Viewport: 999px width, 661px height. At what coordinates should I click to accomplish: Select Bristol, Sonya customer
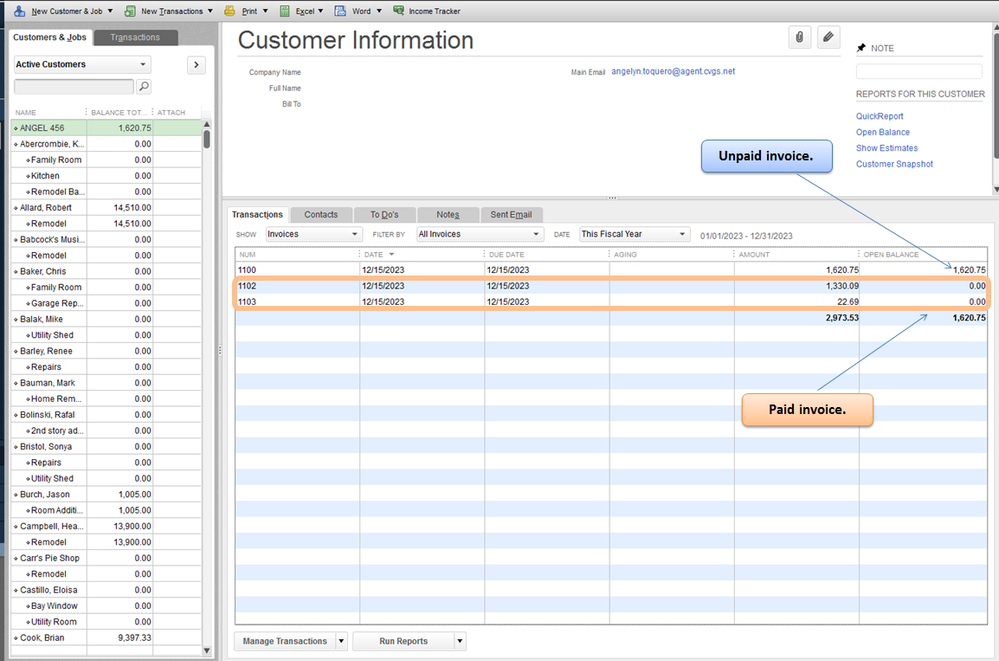[x=106, y=446]
